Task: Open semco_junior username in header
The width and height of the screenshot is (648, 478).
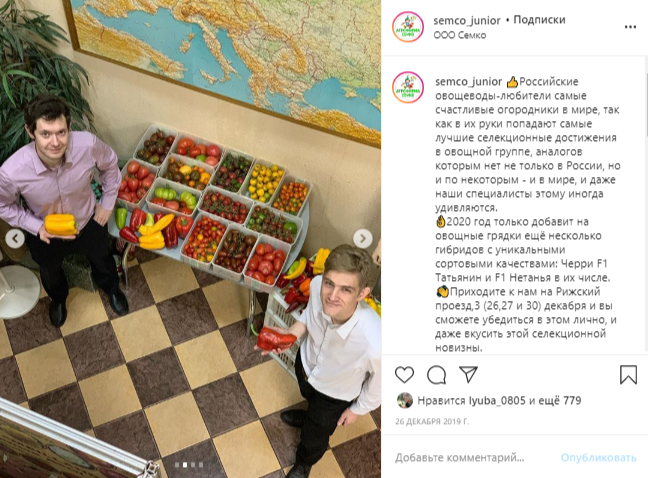Action: (467, 20)
